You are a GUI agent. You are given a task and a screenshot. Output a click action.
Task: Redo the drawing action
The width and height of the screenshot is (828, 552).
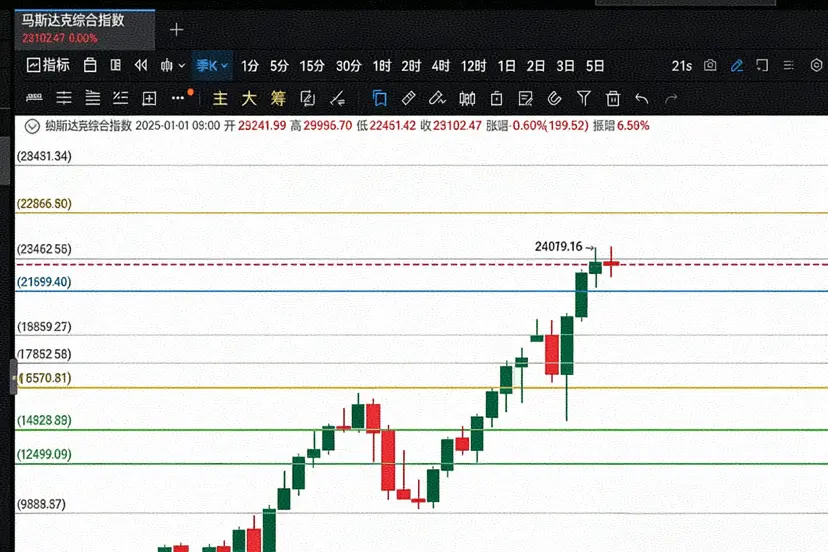coord(671,99)
